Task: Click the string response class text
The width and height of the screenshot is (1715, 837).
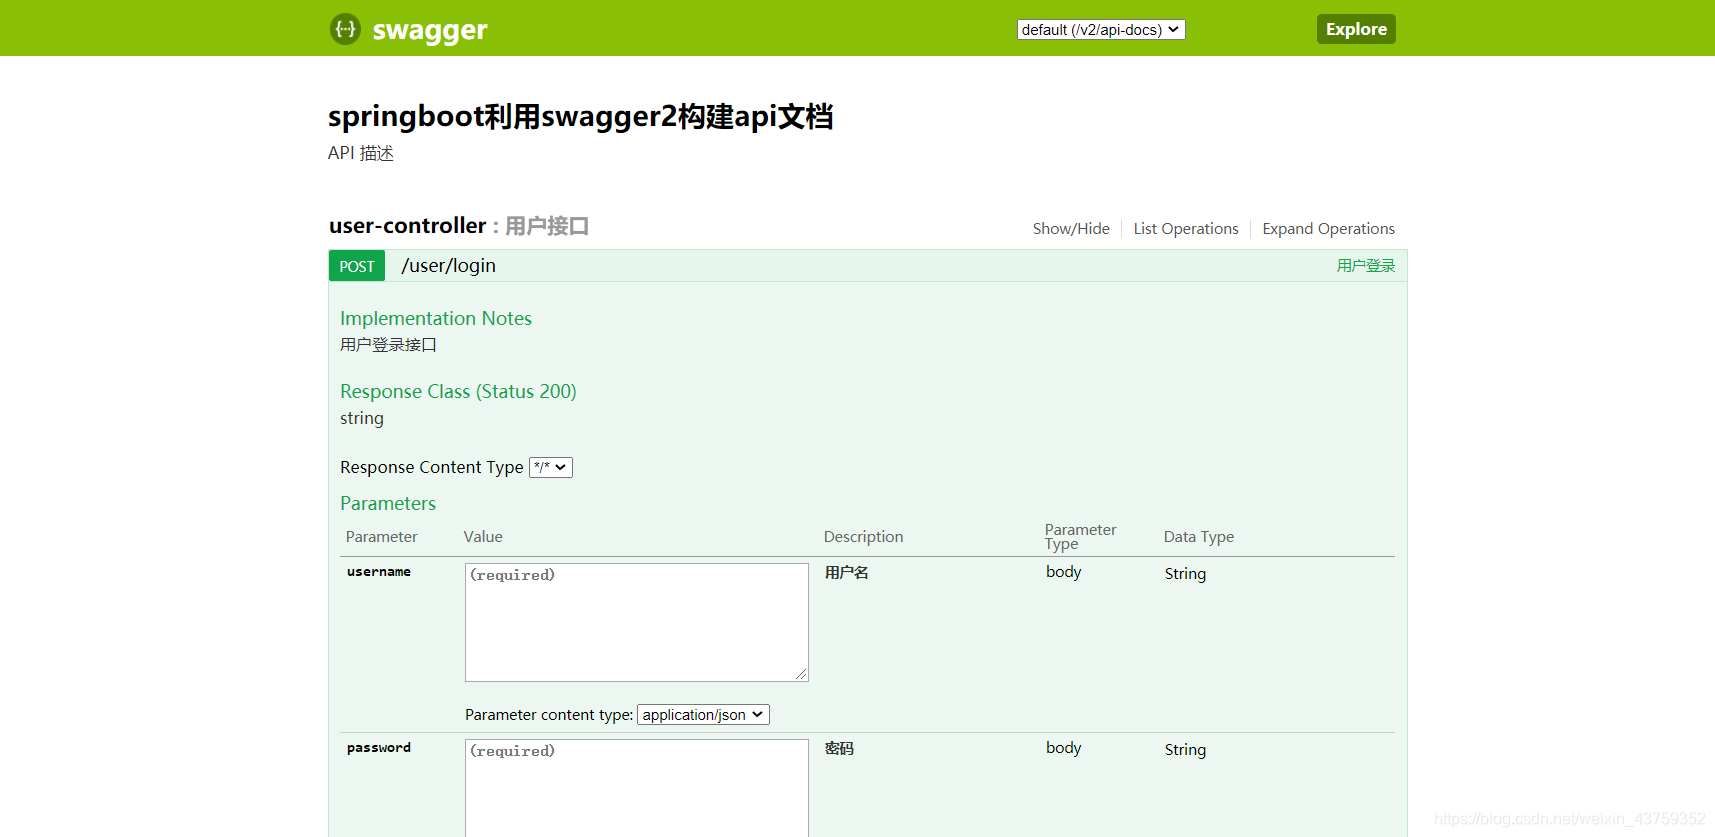Action: pyautogui.click(x=362, y=418)
